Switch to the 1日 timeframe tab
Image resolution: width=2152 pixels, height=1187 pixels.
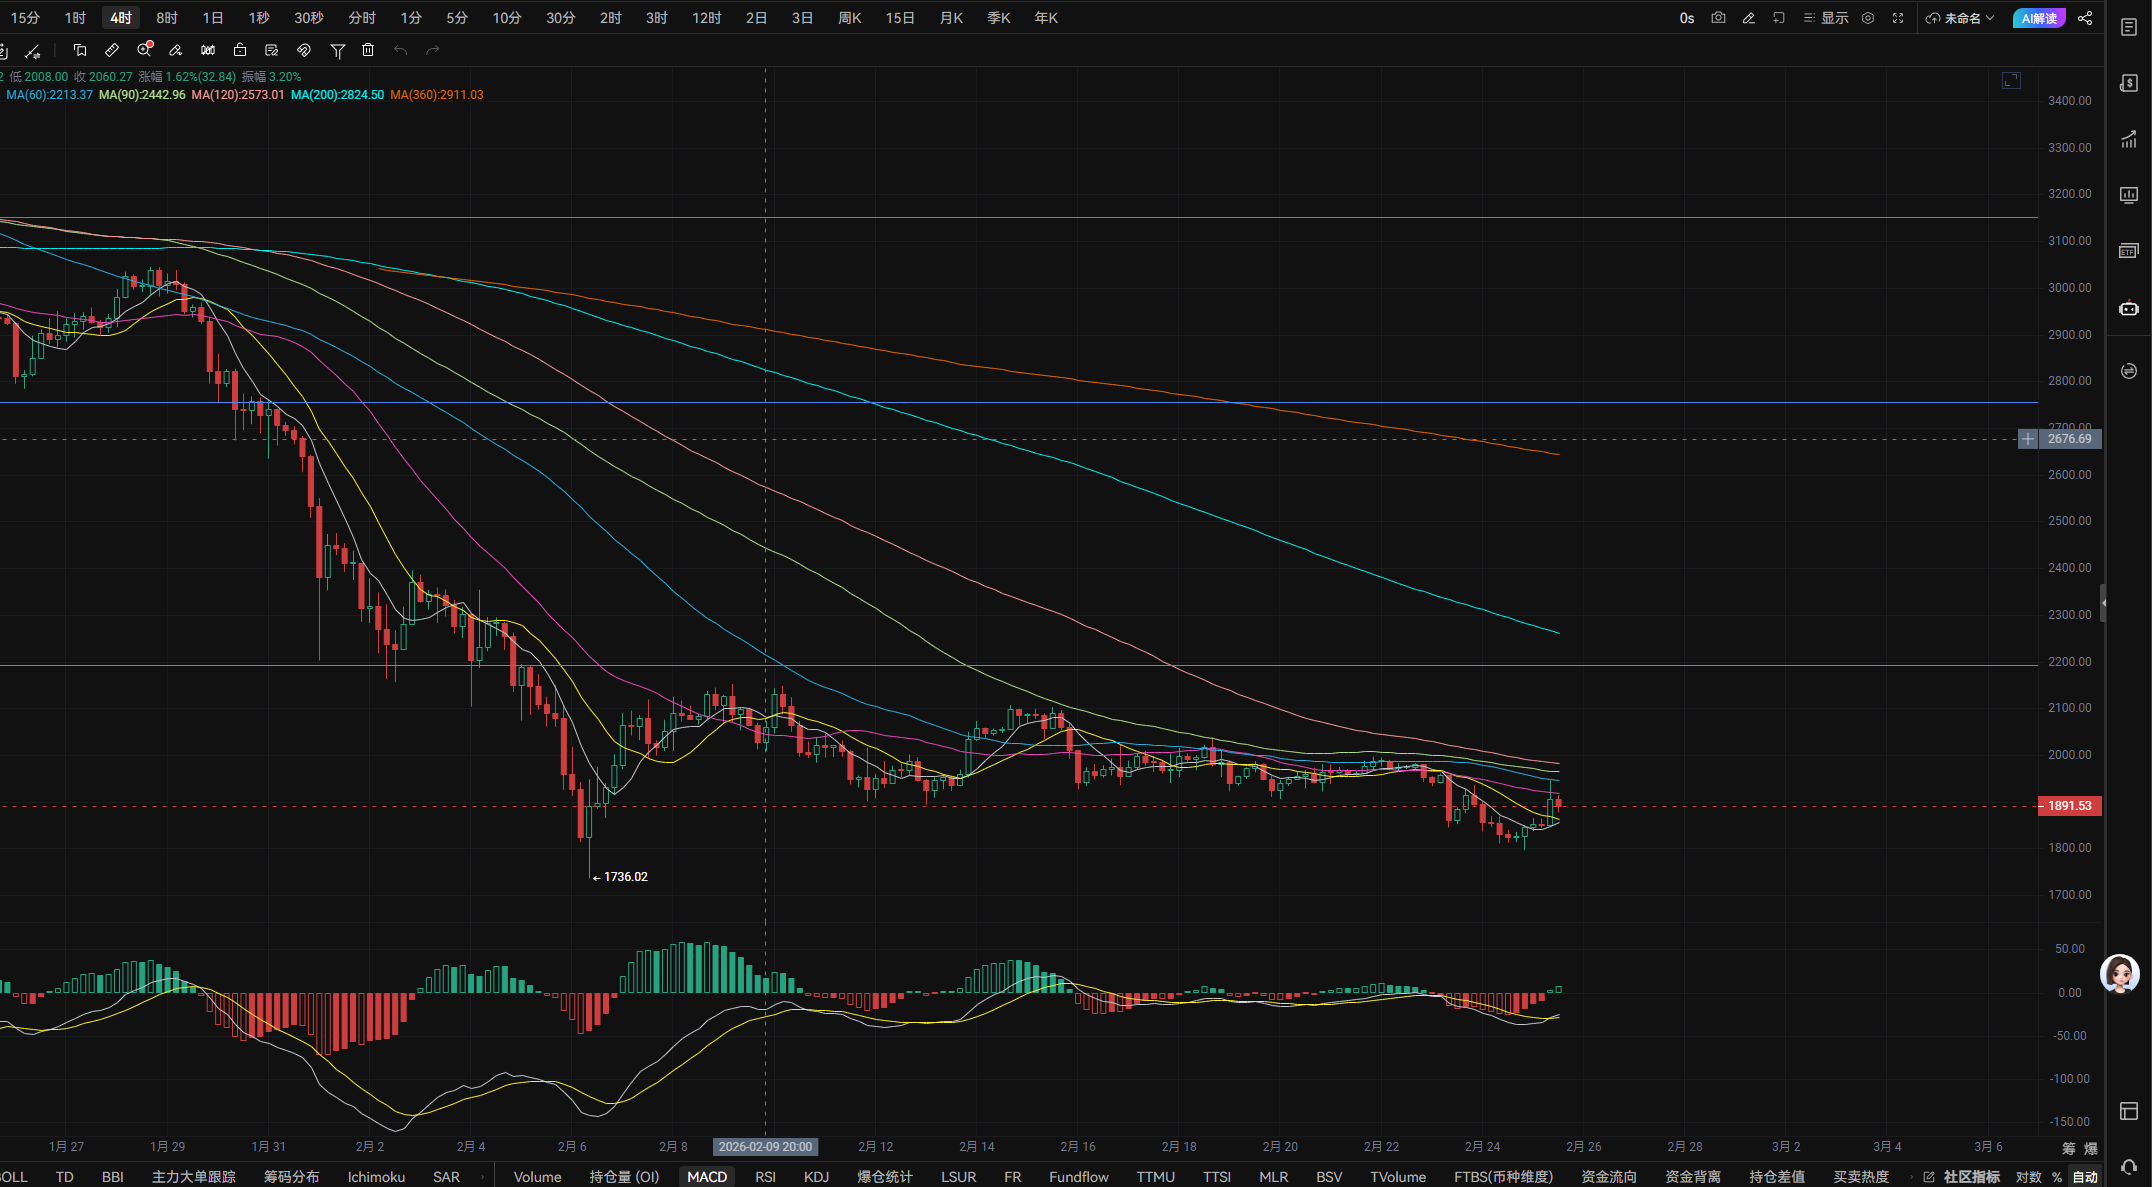point(212,18)
